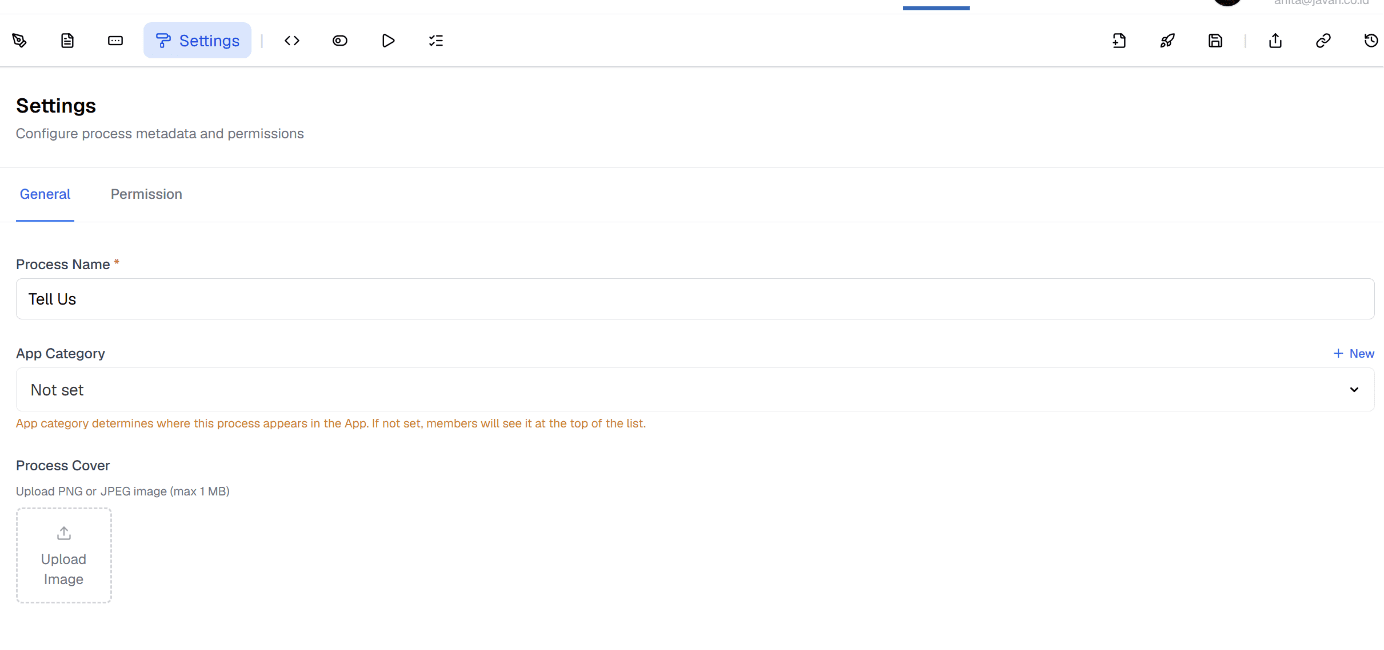The height and width of the screenshot is (650, 1384).
Task: Click the export upload arrow icon
Action: pyautogui.click(x=1275, y=41)
